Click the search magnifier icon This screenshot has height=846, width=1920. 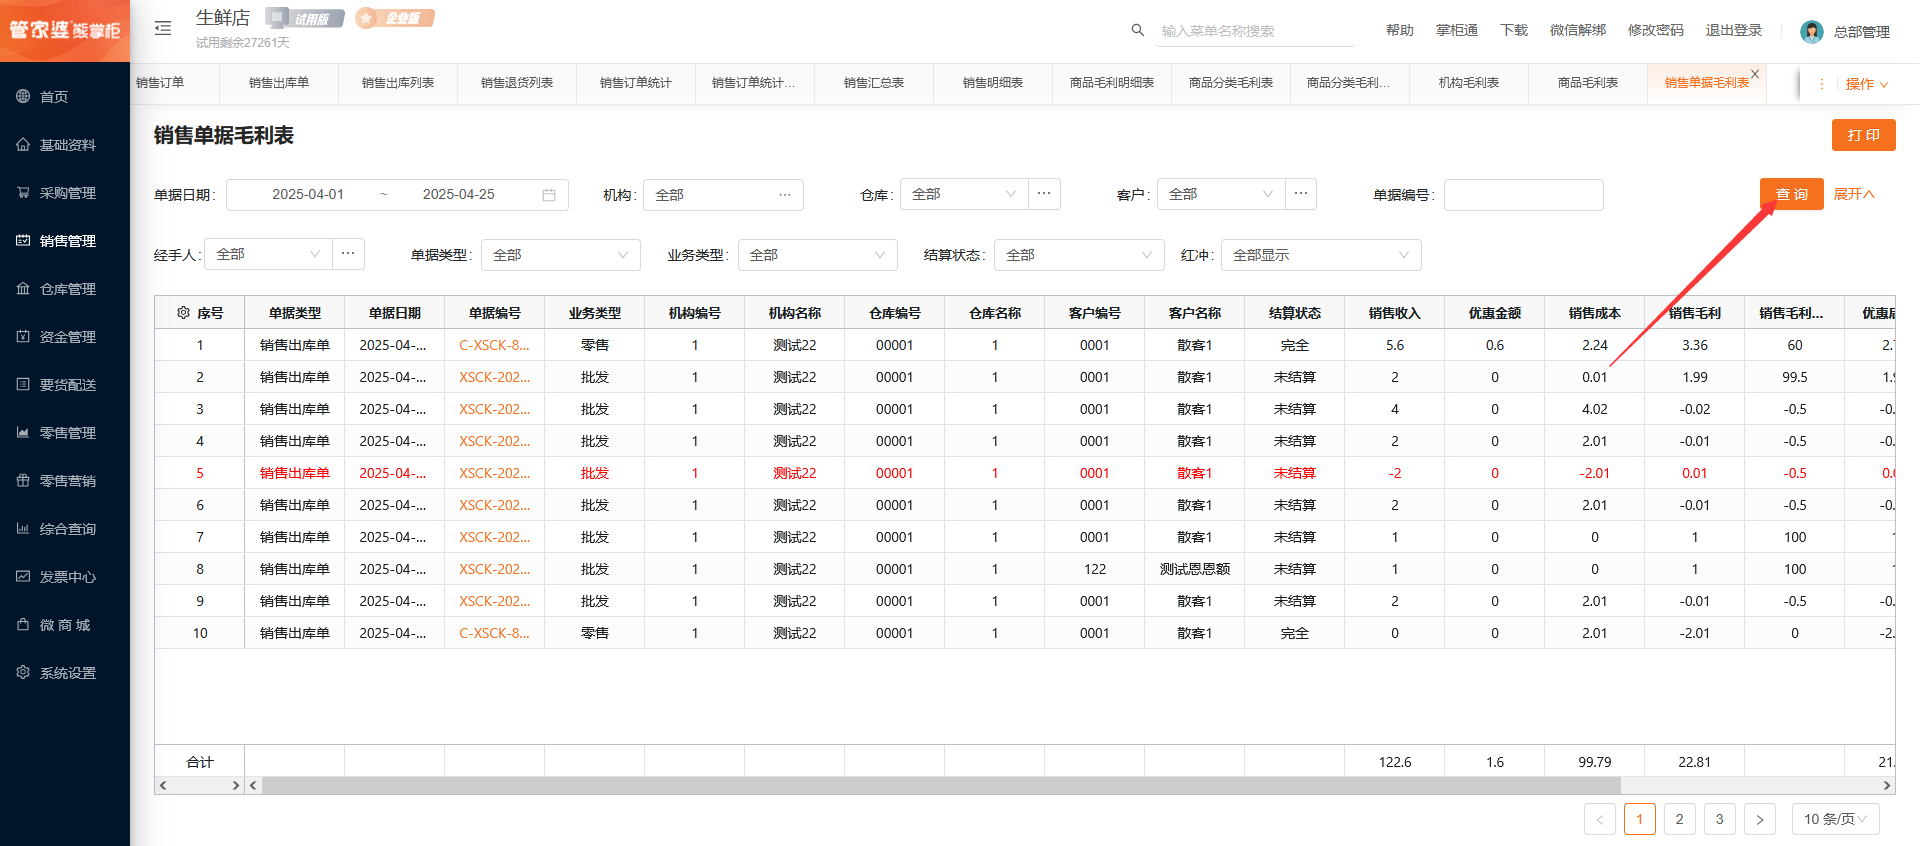[x=1137, y=30]
